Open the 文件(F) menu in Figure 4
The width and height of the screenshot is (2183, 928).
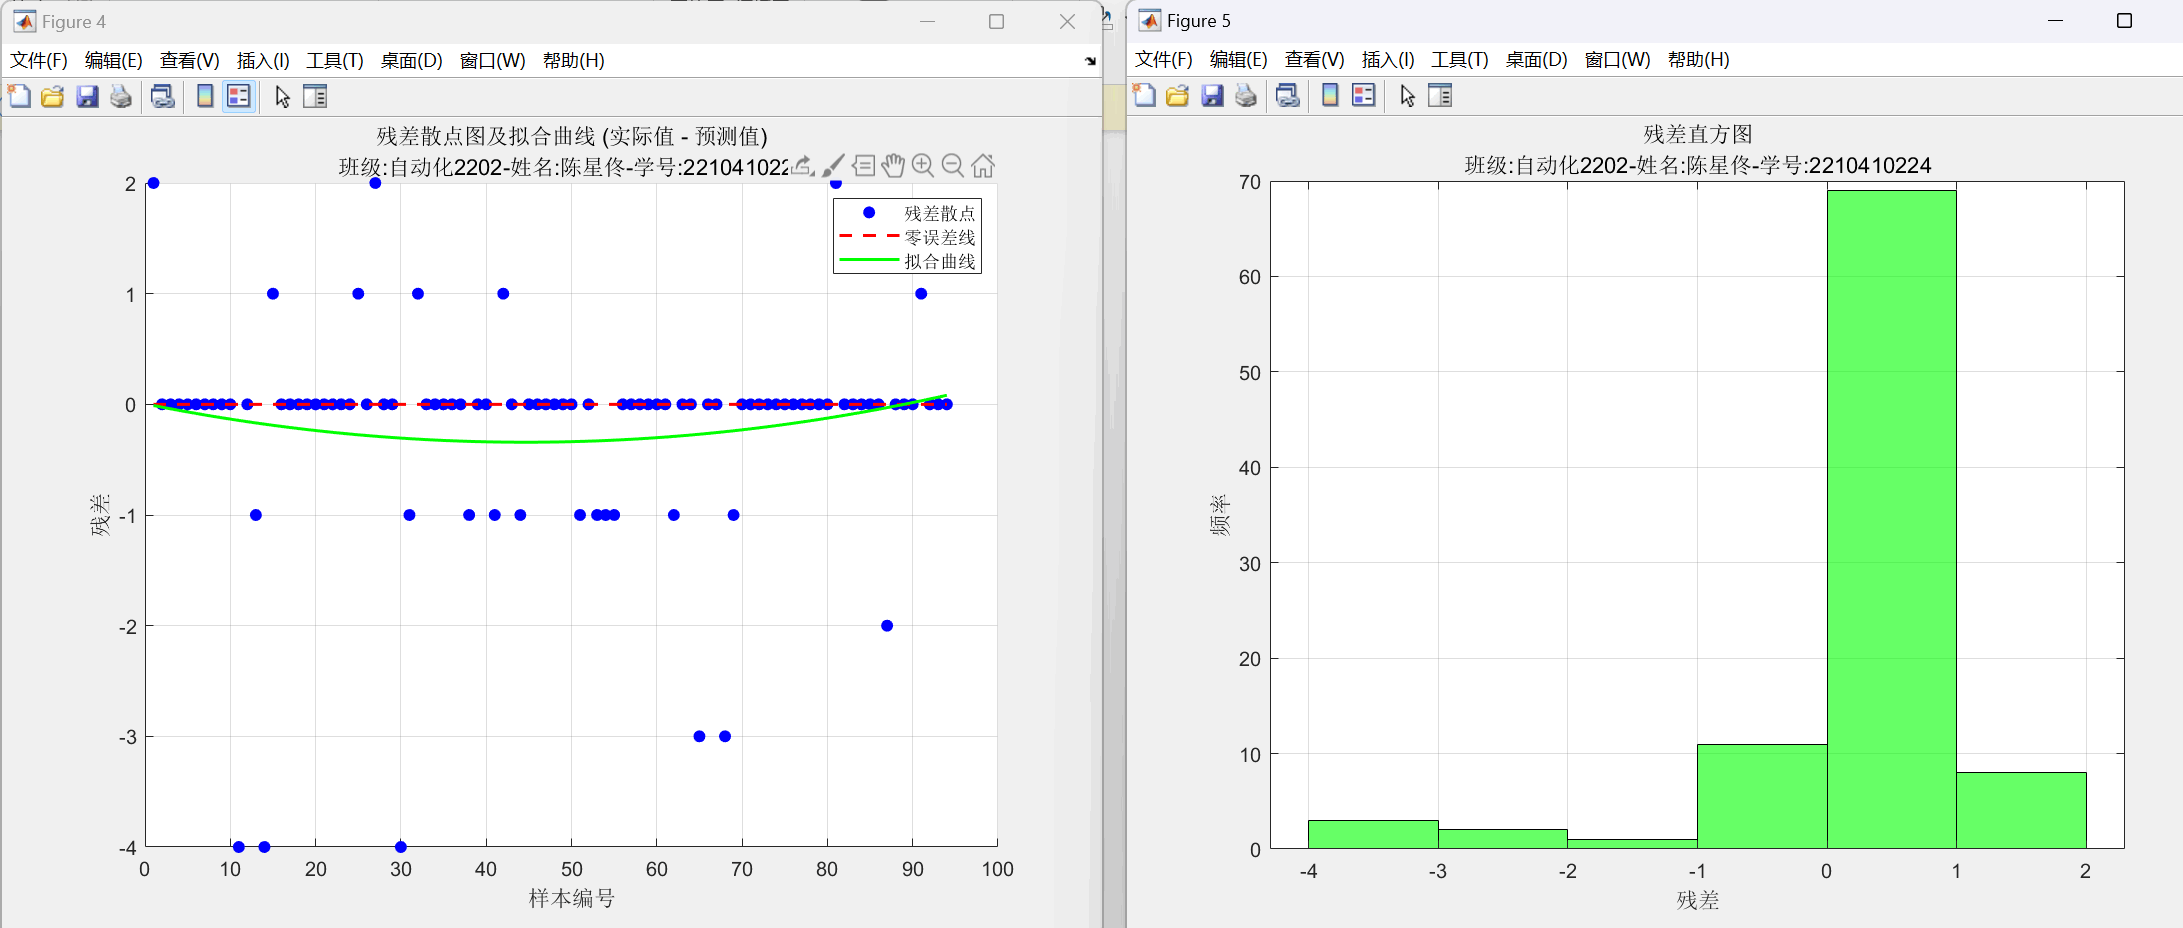point(39,61)
